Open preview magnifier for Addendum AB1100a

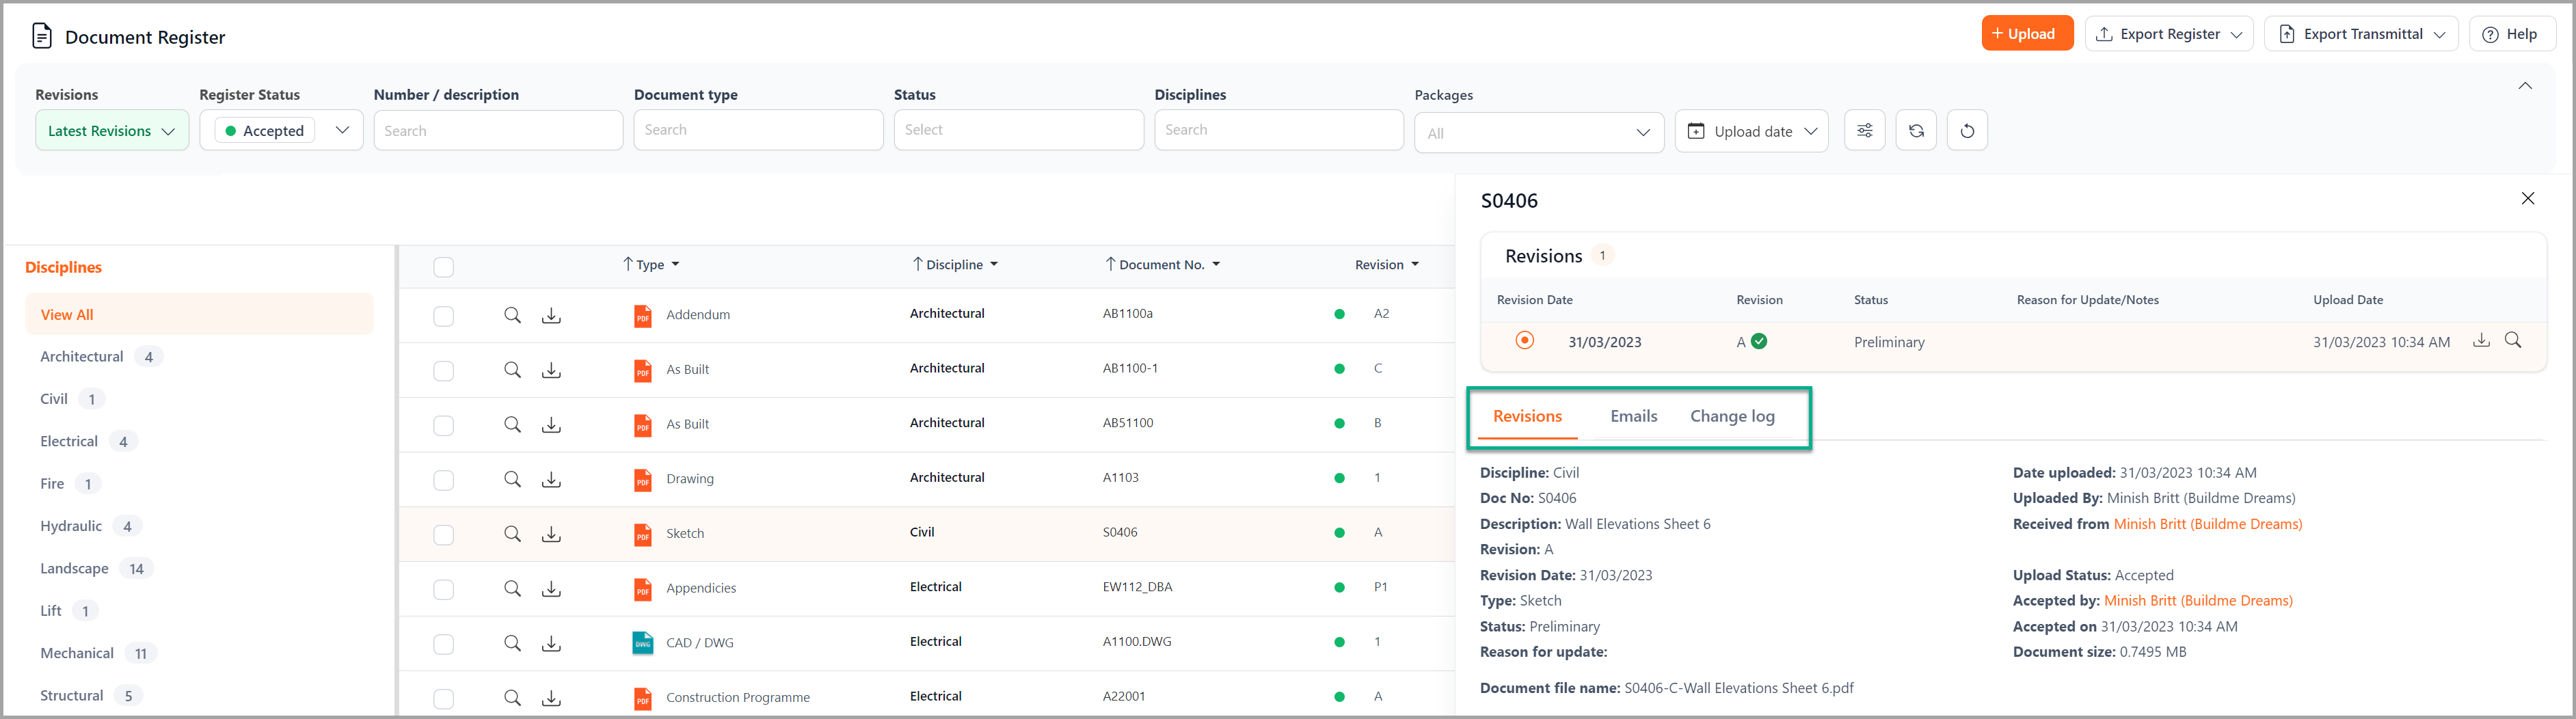[512, 315]
